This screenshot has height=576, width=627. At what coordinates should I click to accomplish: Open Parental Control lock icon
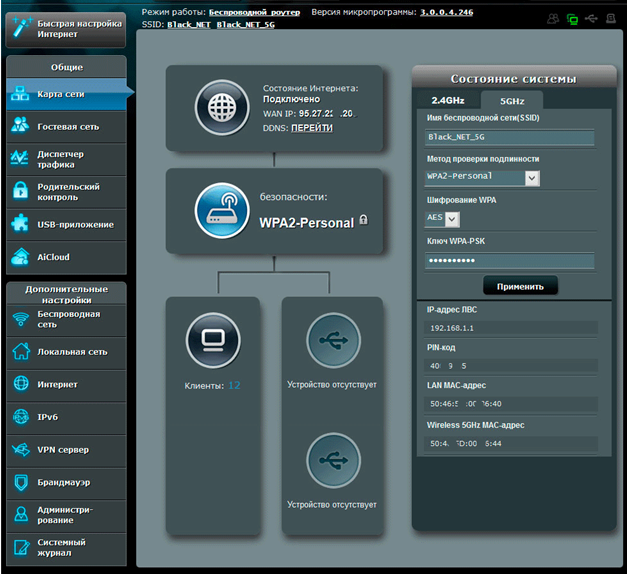pos(20,190)
